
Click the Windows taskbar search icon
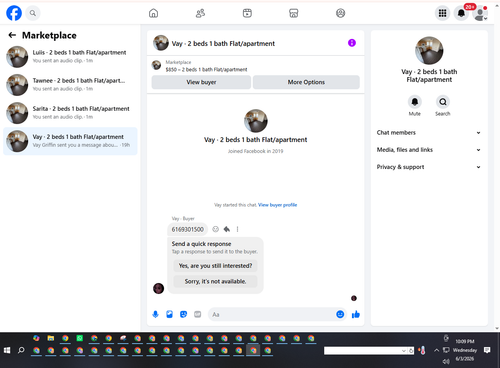click(21, 350)
